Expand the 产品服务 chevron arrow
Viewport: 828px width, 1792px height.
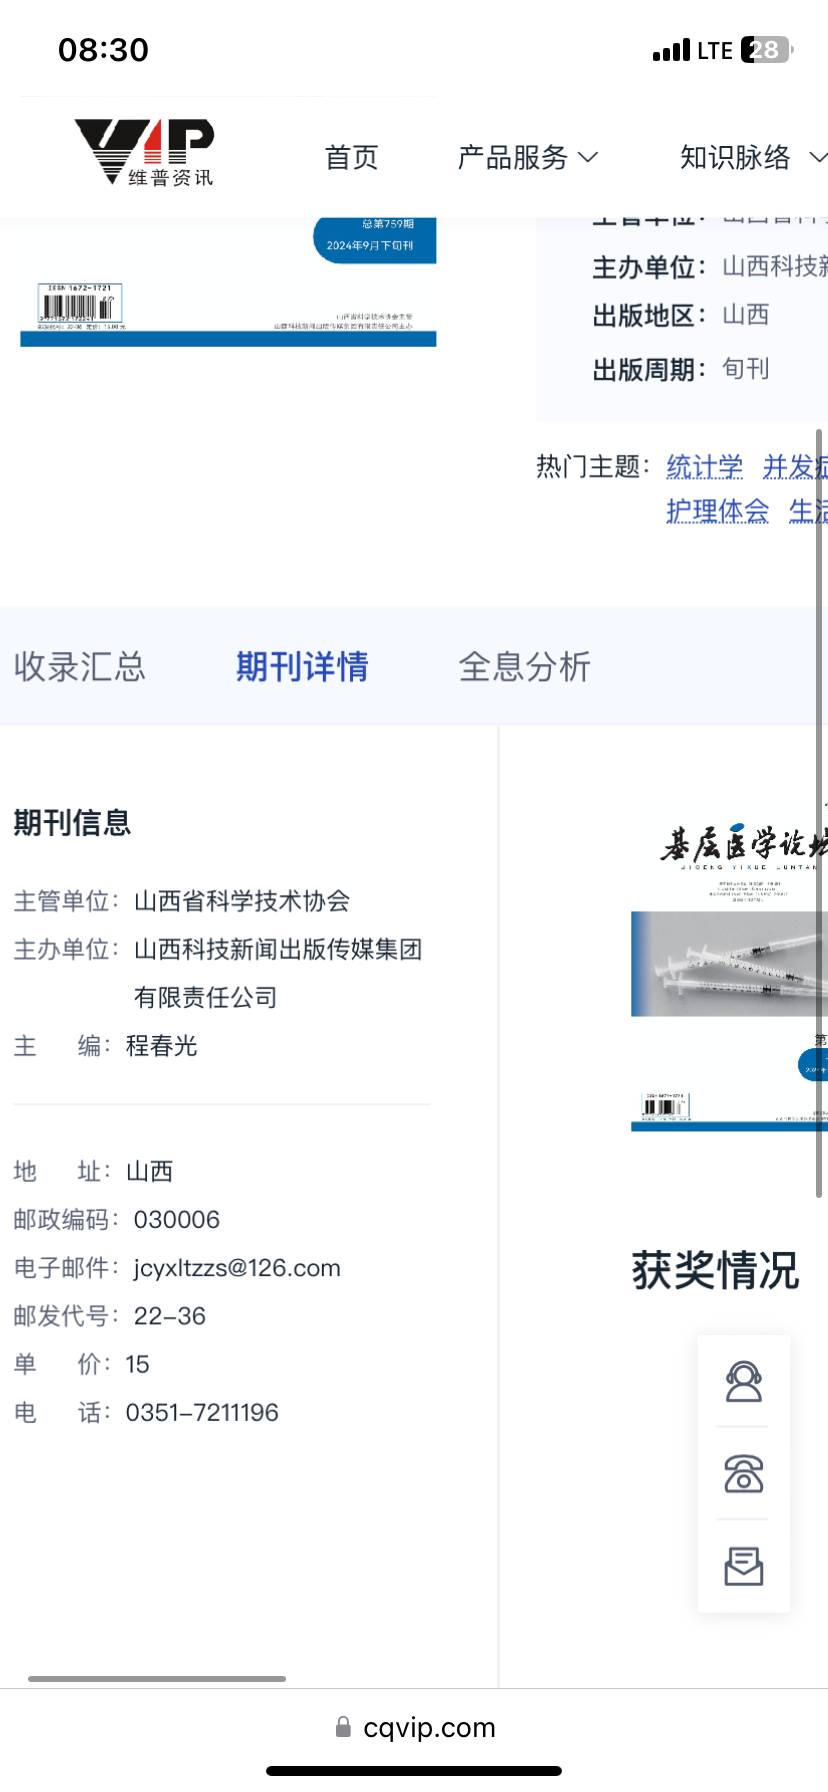pyautogui.click(x=588, y=157)
